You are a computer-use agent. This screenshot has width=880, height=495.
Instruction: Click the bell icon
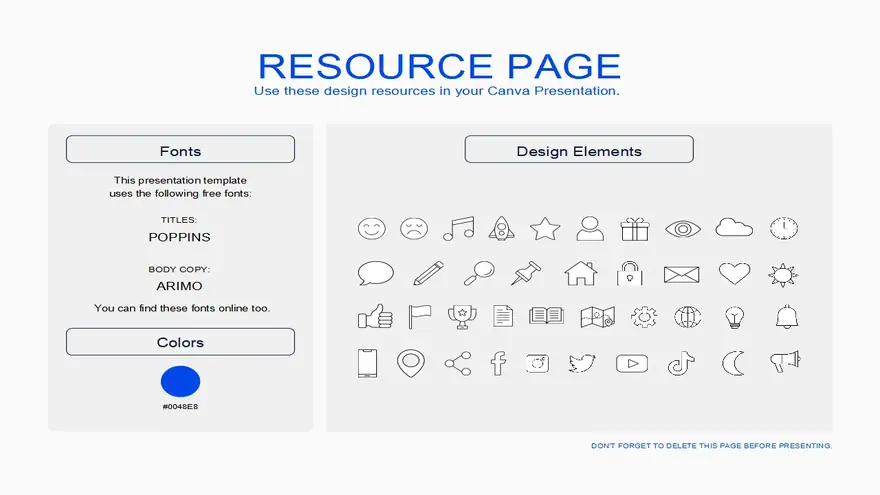(x=787, y=317)
